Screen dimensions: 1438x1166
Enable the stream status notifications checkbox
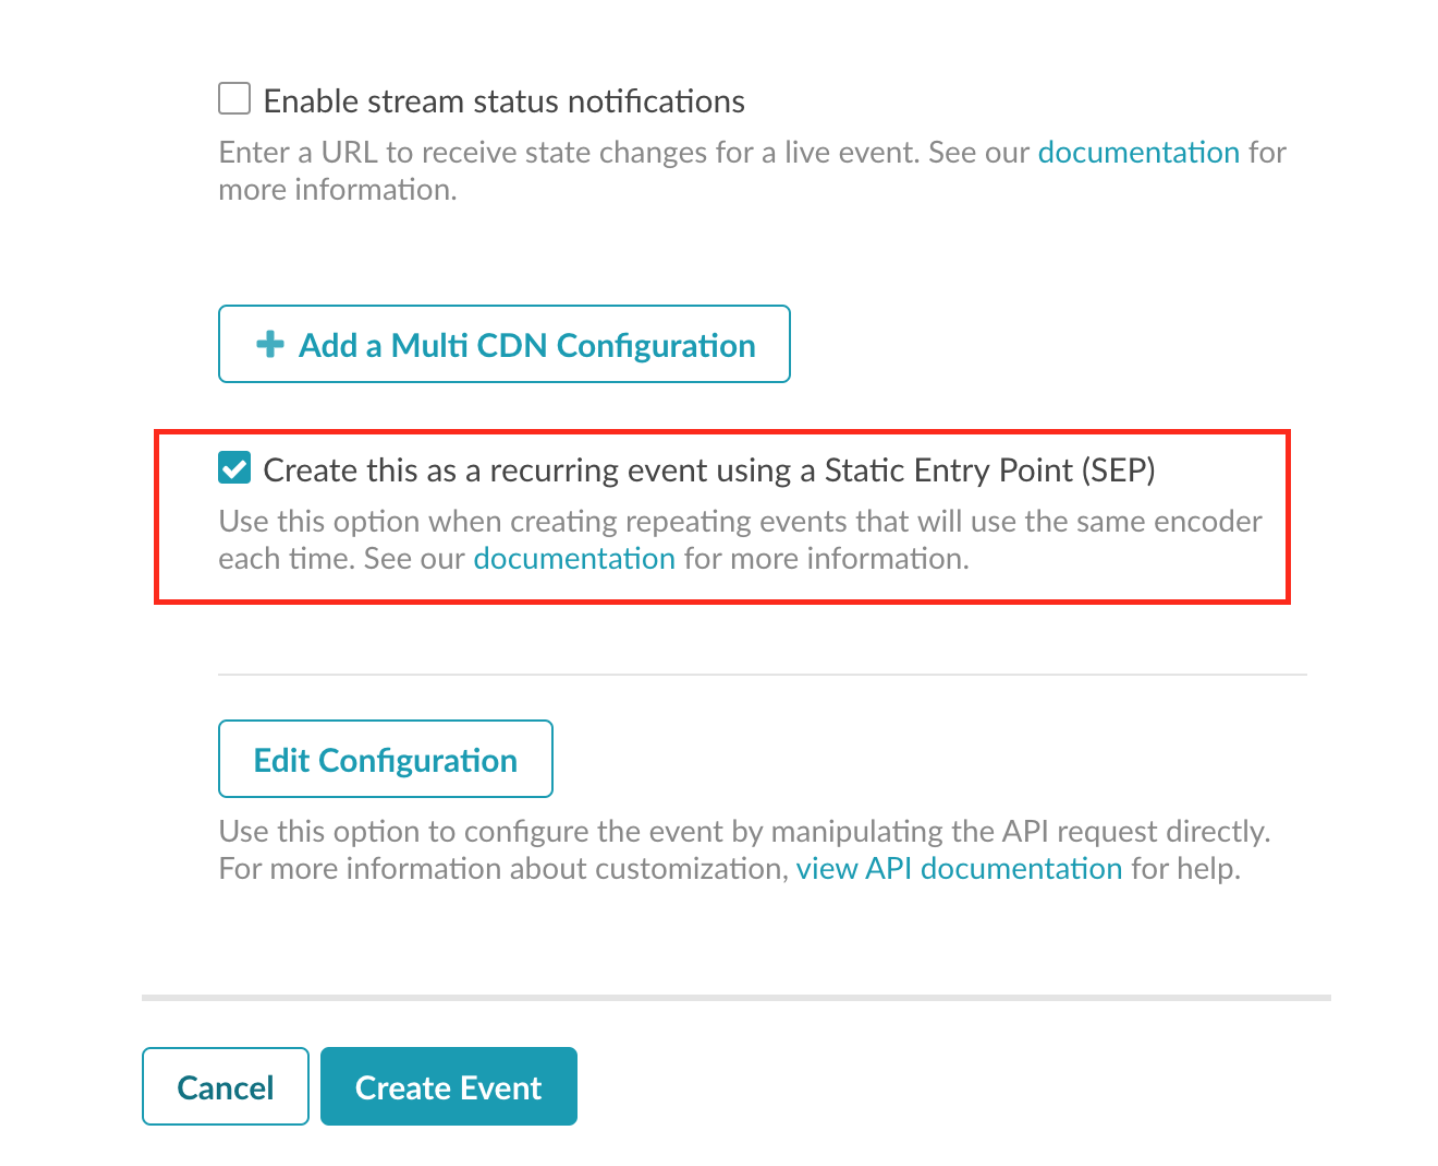coord(234,99)
